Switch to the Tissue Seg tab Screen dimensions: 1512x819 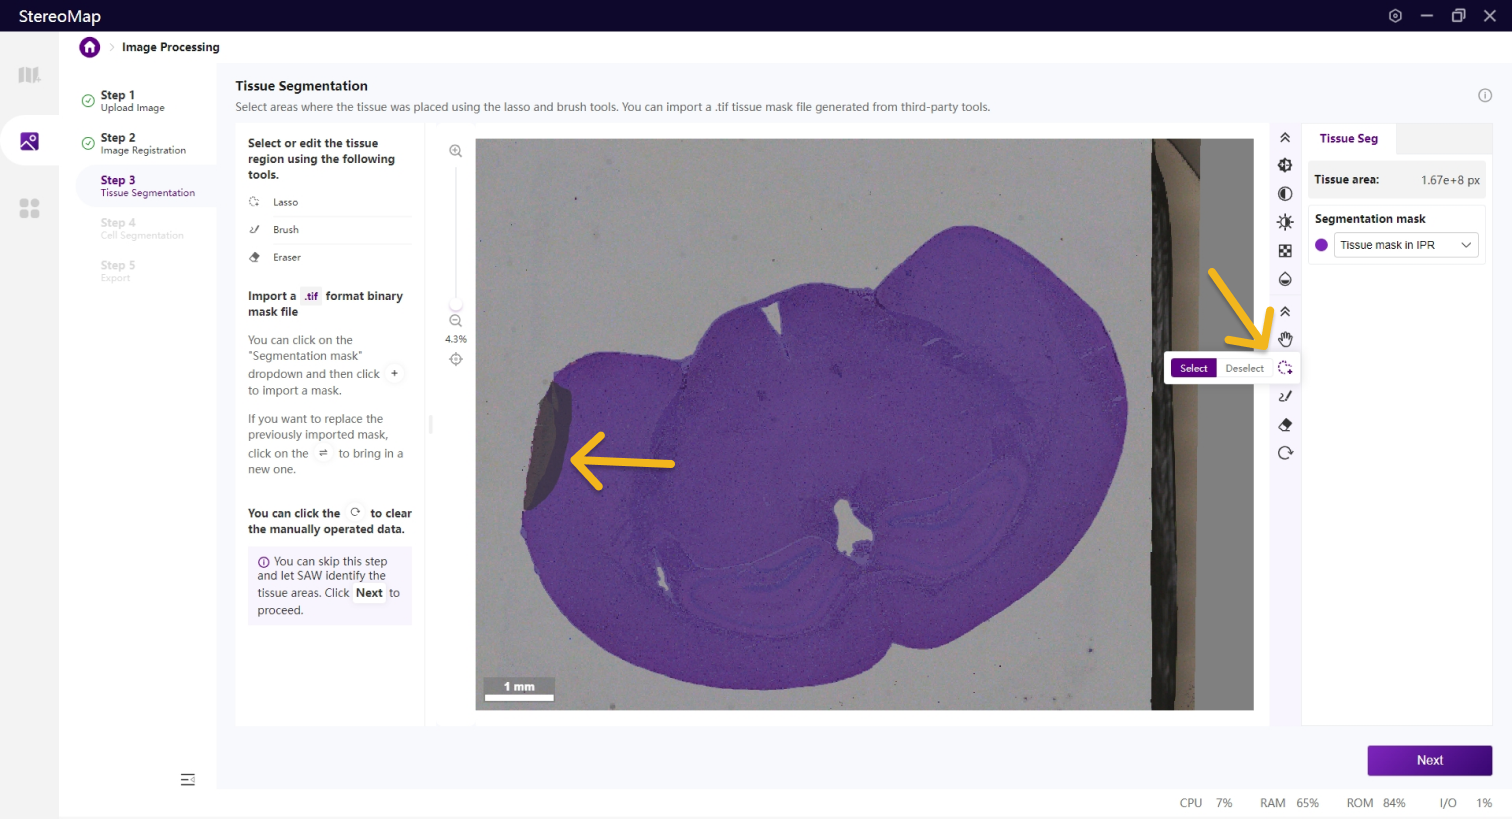[x=1348, y=139]
